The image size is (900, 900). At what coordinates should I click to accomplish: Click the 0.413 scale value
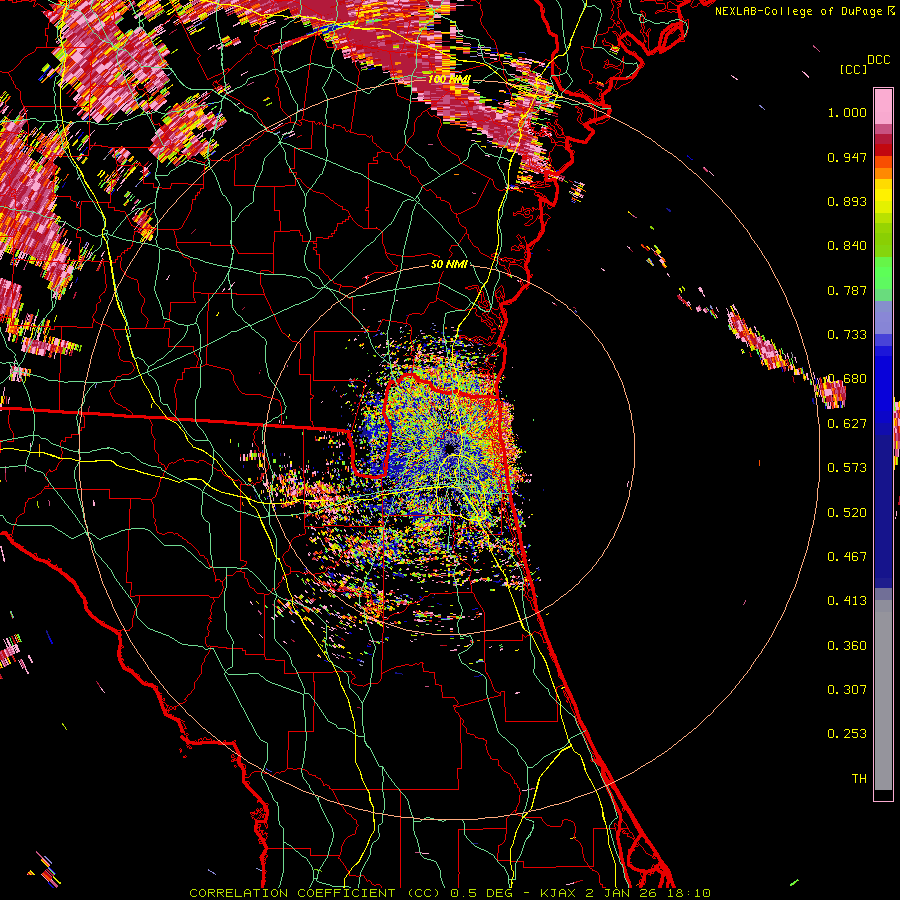[x=847, y=601]
